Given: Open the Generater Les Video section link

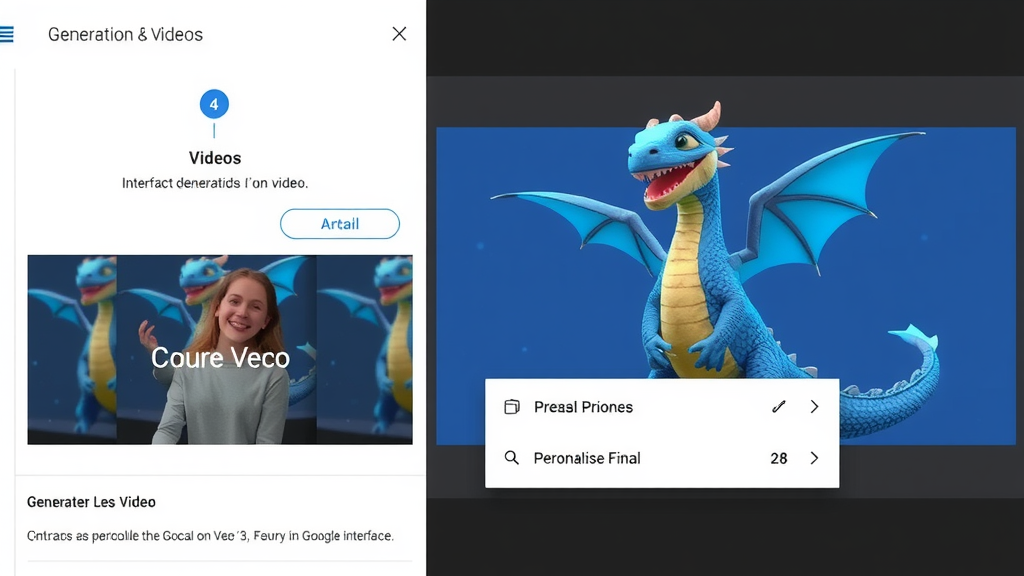Looking at the screenshot, I should coord(89,501).
